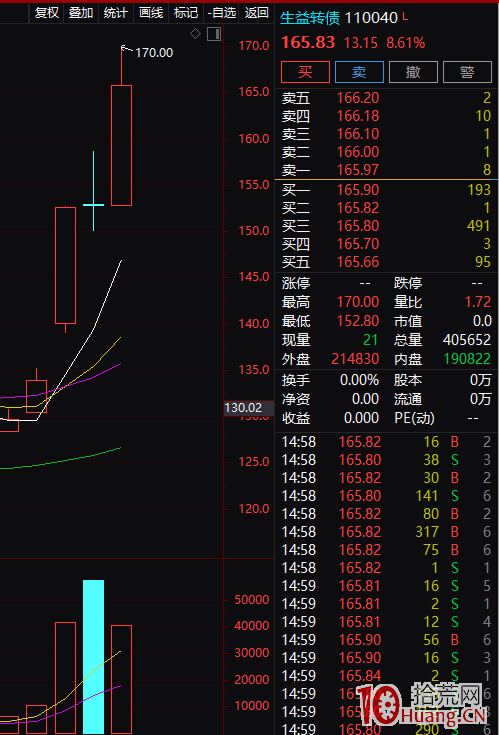Remove from watchlist via -自选
Screen dimensions: 499x735
[221, 13]
